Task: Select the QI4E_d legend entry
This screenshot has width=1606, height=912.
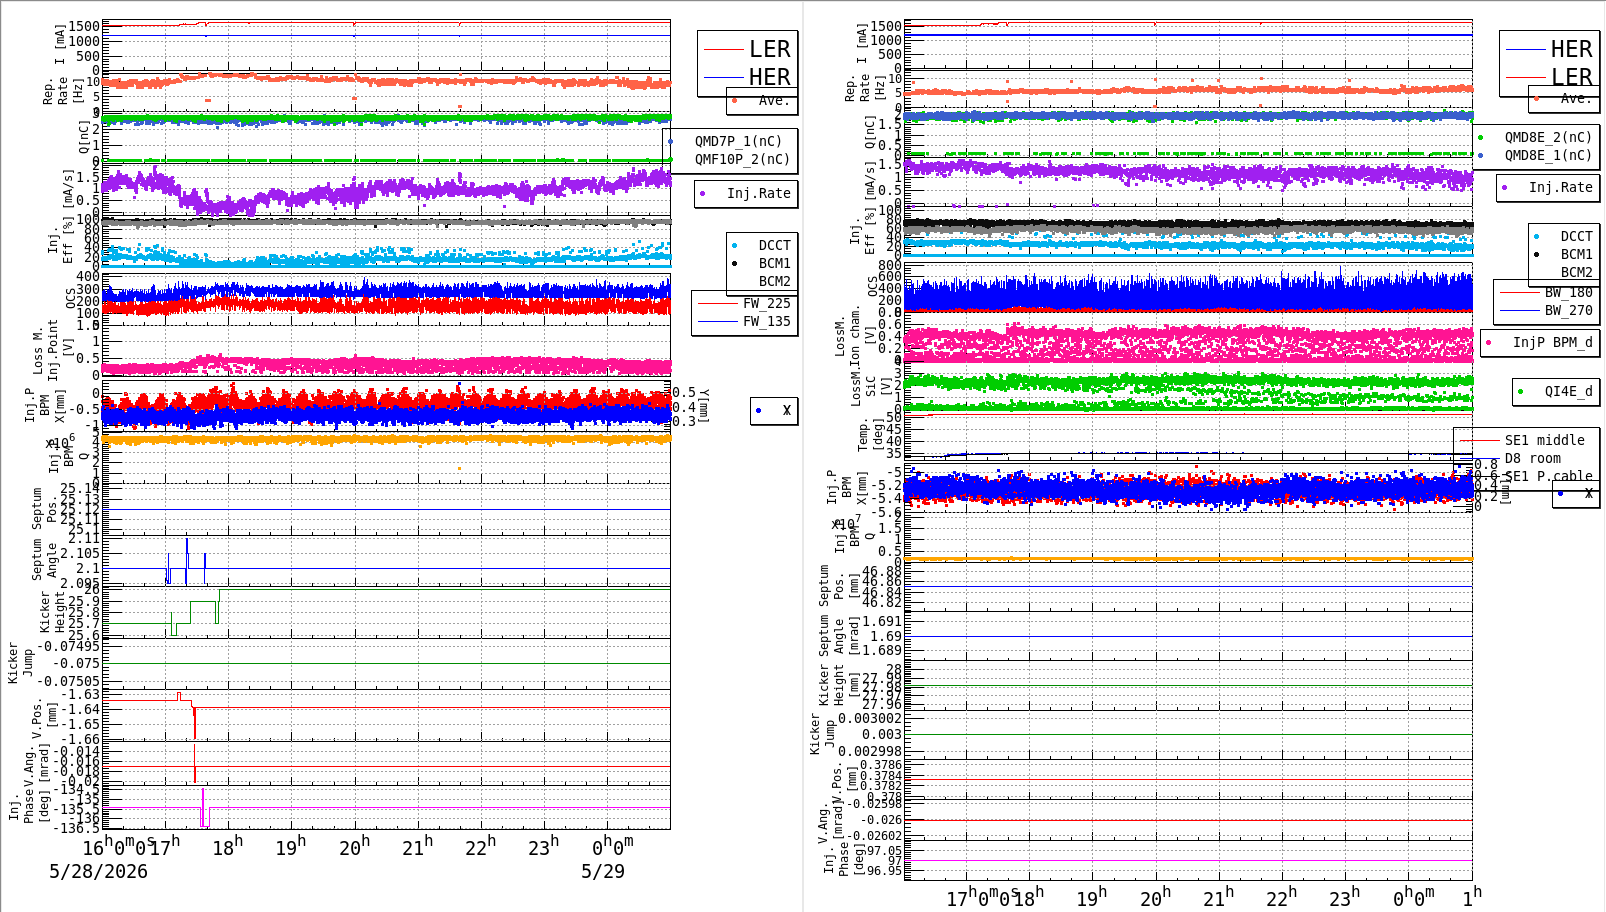Action: point(1568,391)
